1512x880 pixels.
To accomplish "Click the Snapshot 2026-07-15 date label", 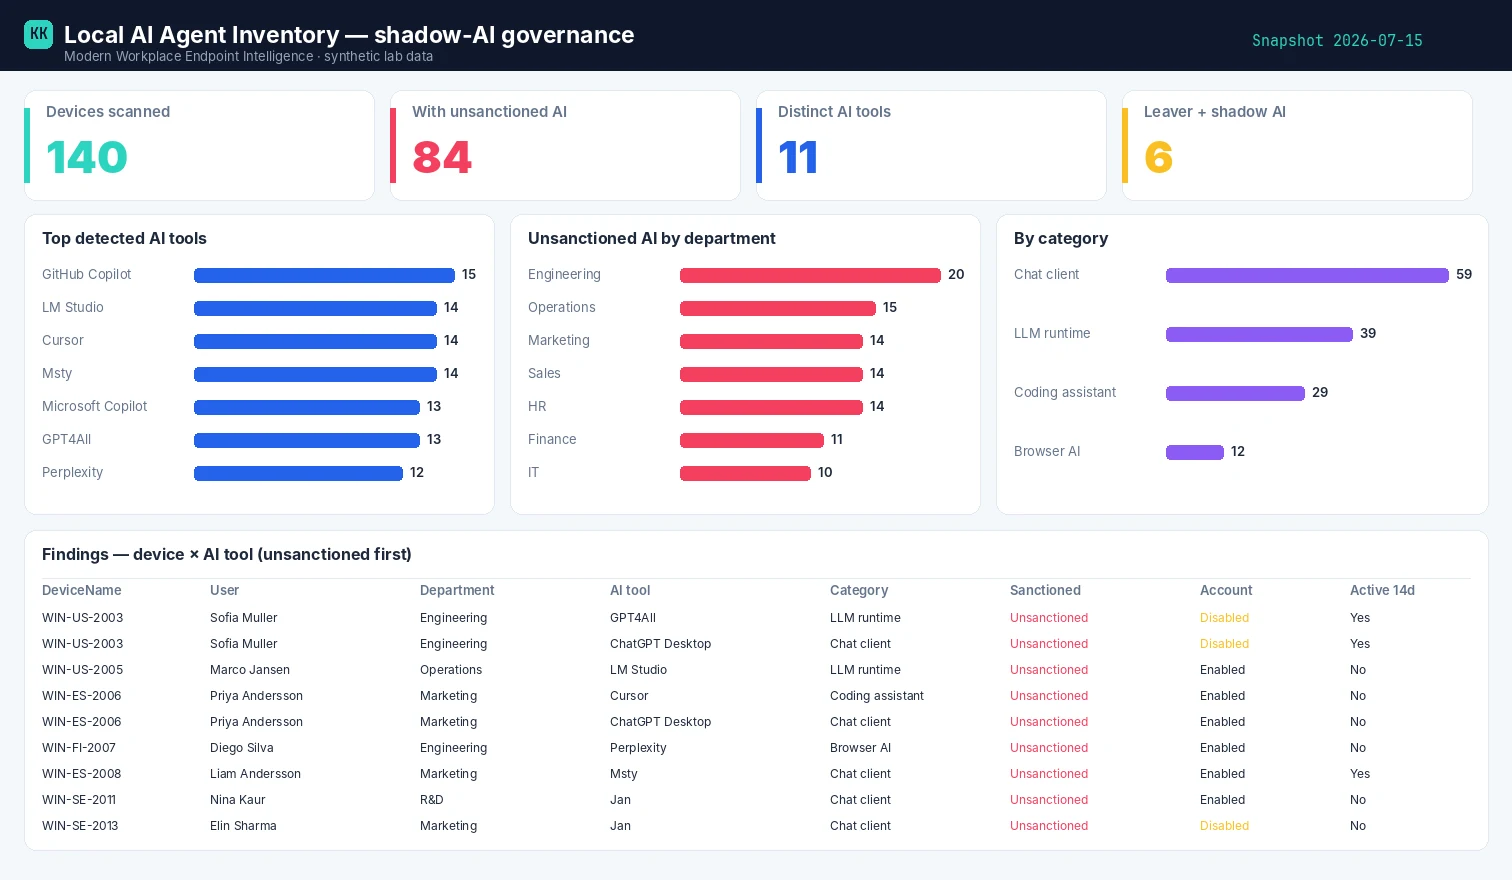I will pyautogui.click(x=1337, y=41).
